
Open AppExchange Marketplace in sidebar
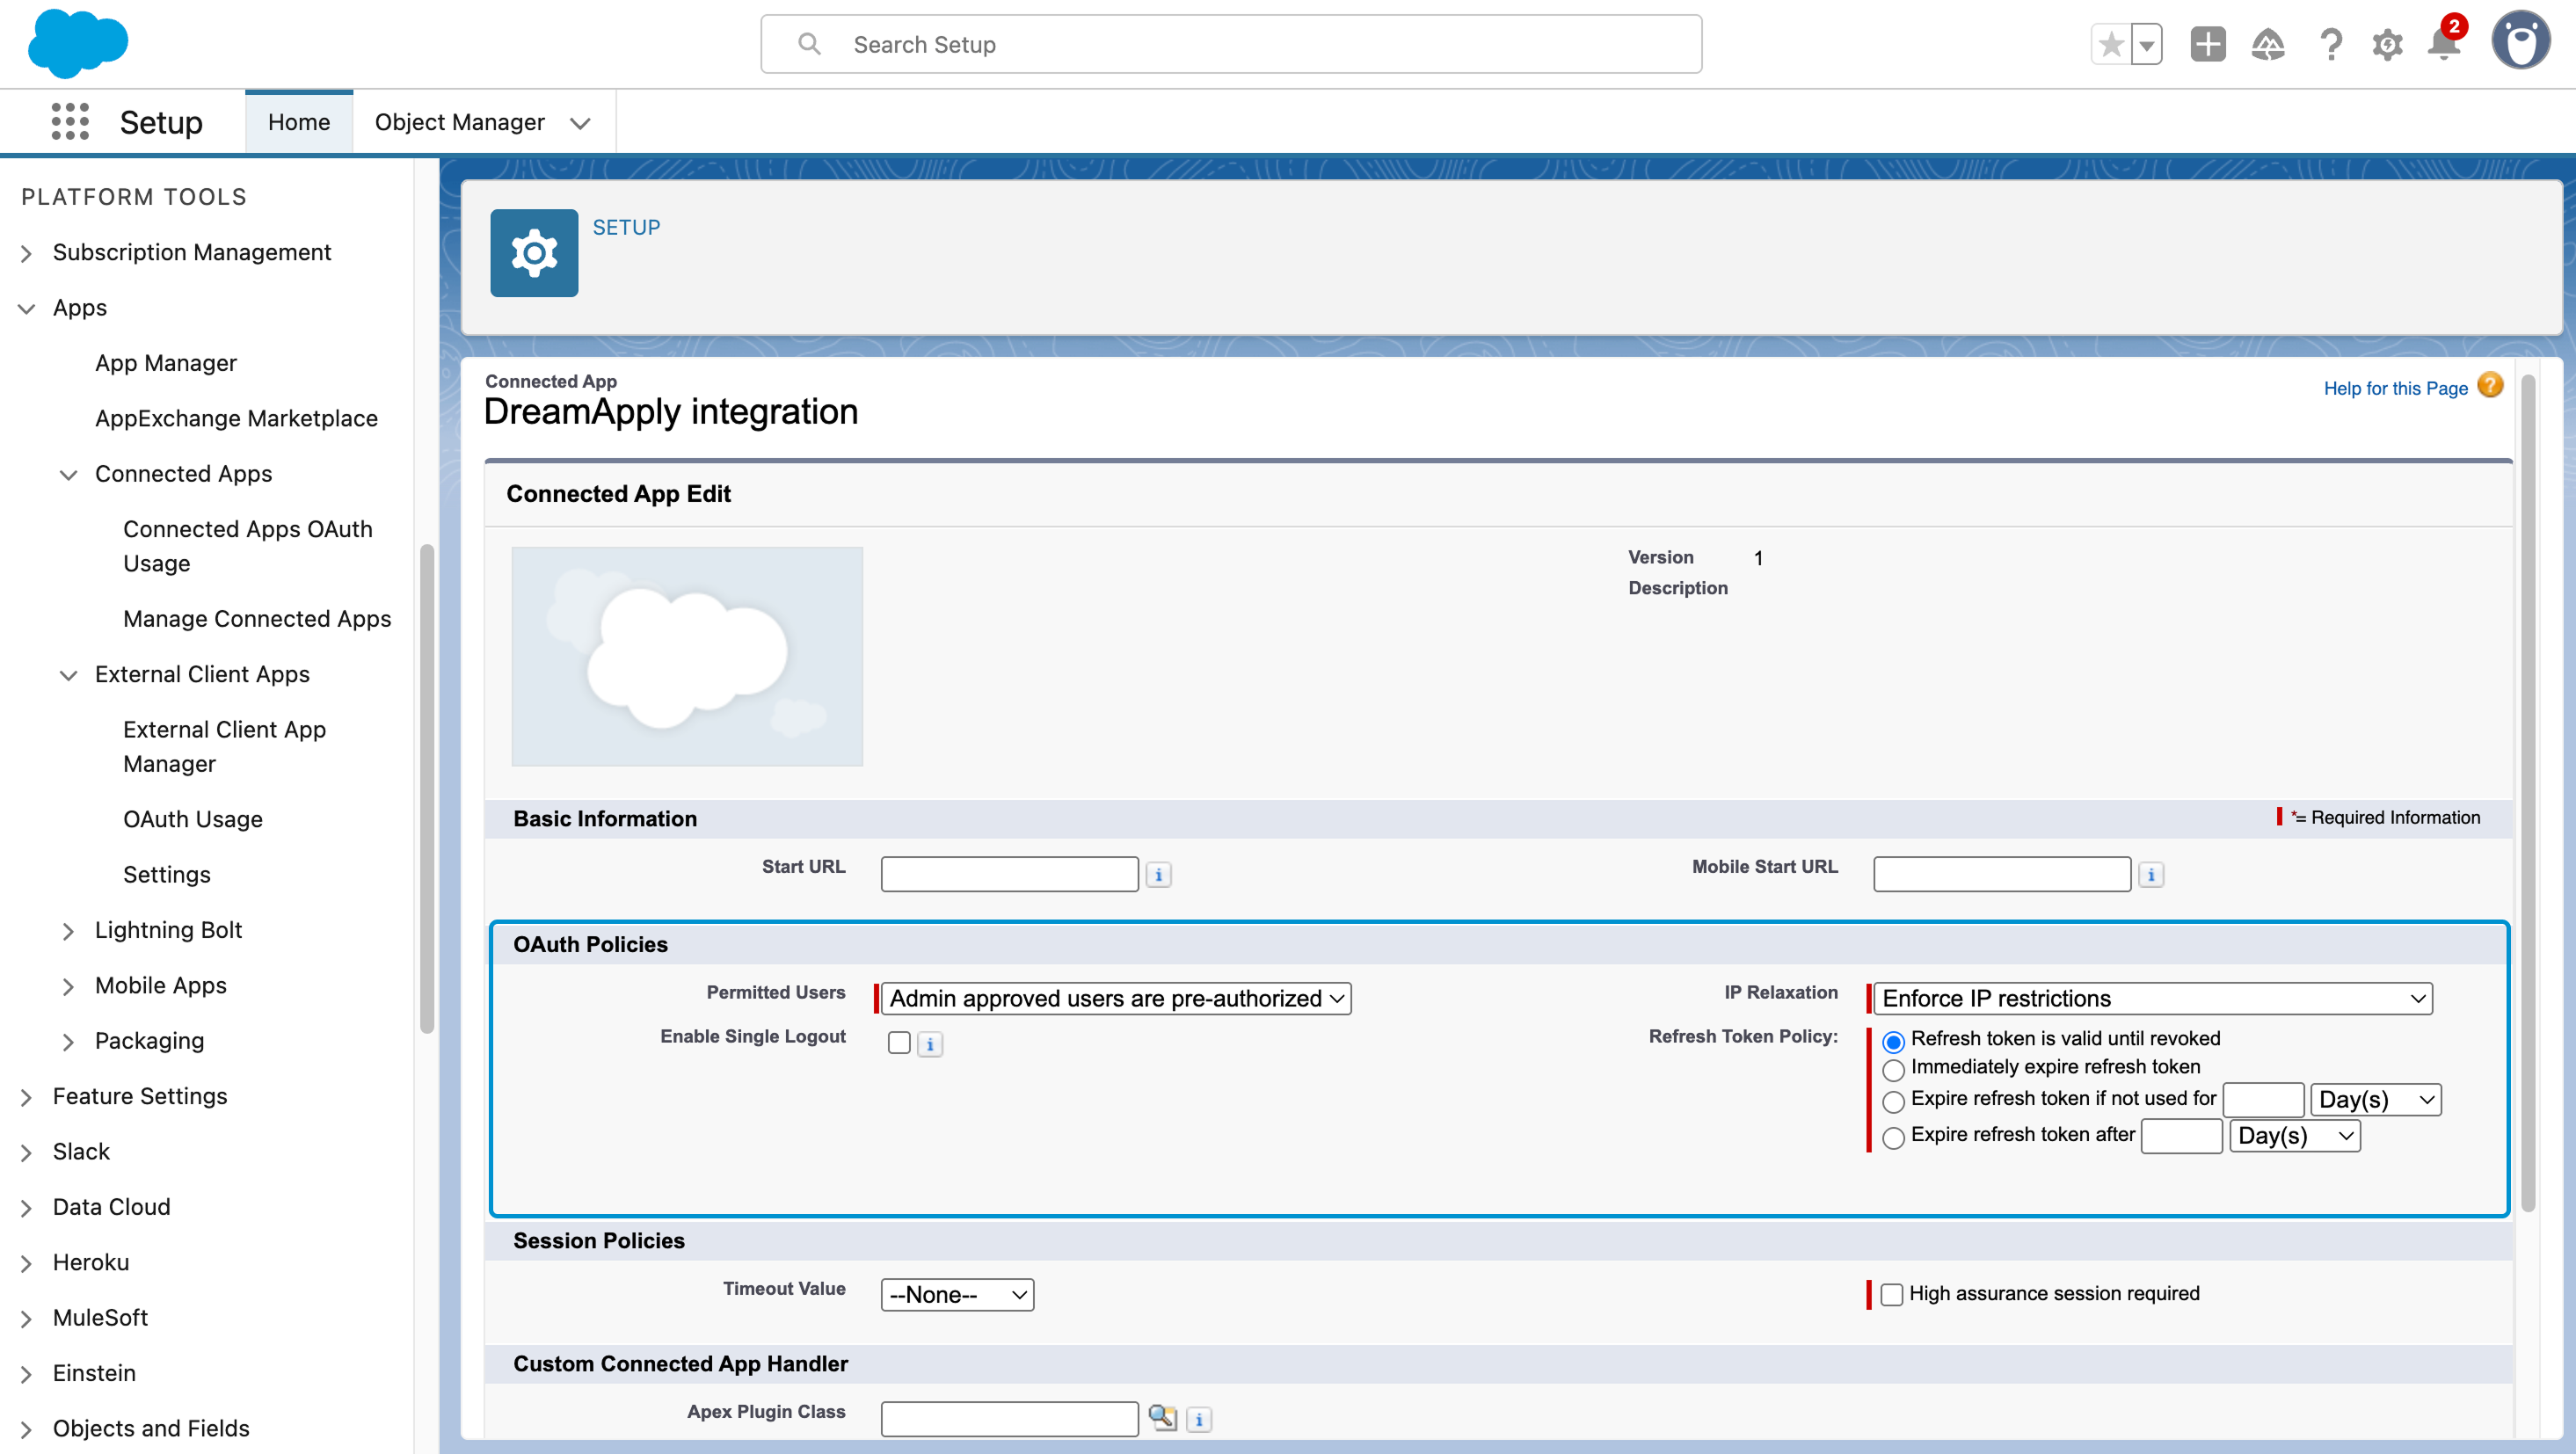[236, 418]
